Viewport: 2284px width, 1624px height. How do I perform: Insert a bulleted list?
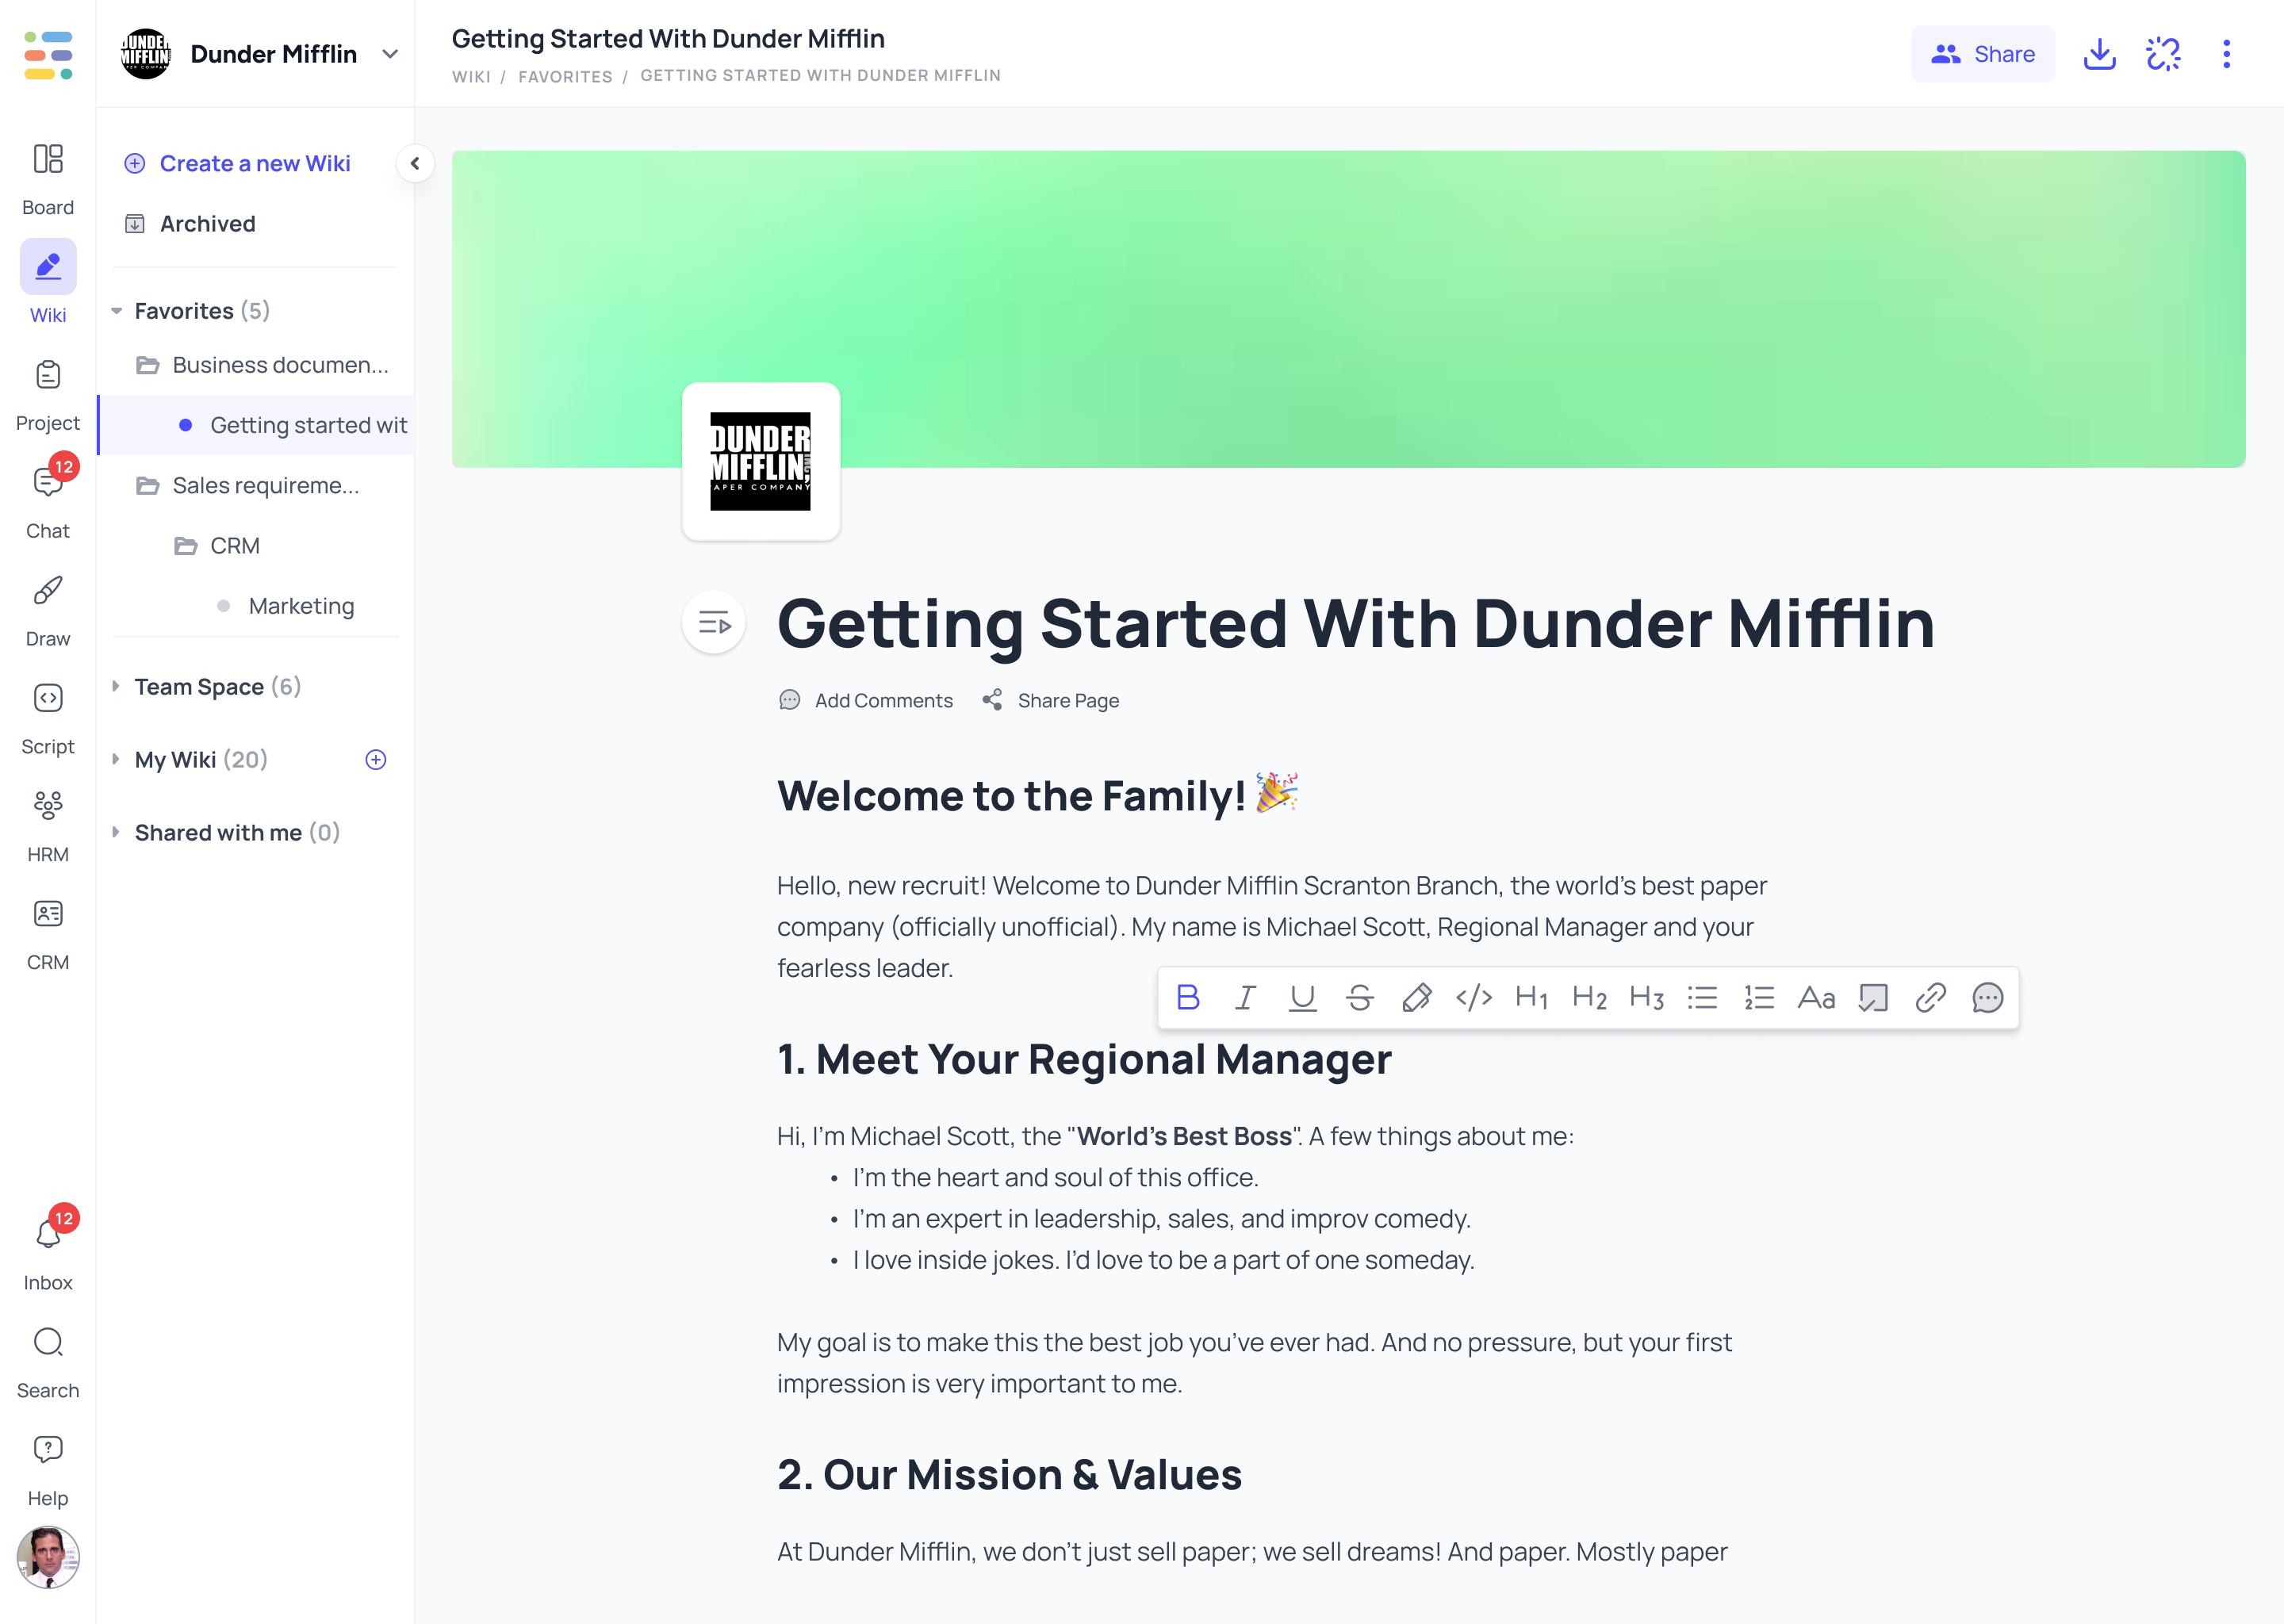pyautogui.click(x=1702, y=997)
